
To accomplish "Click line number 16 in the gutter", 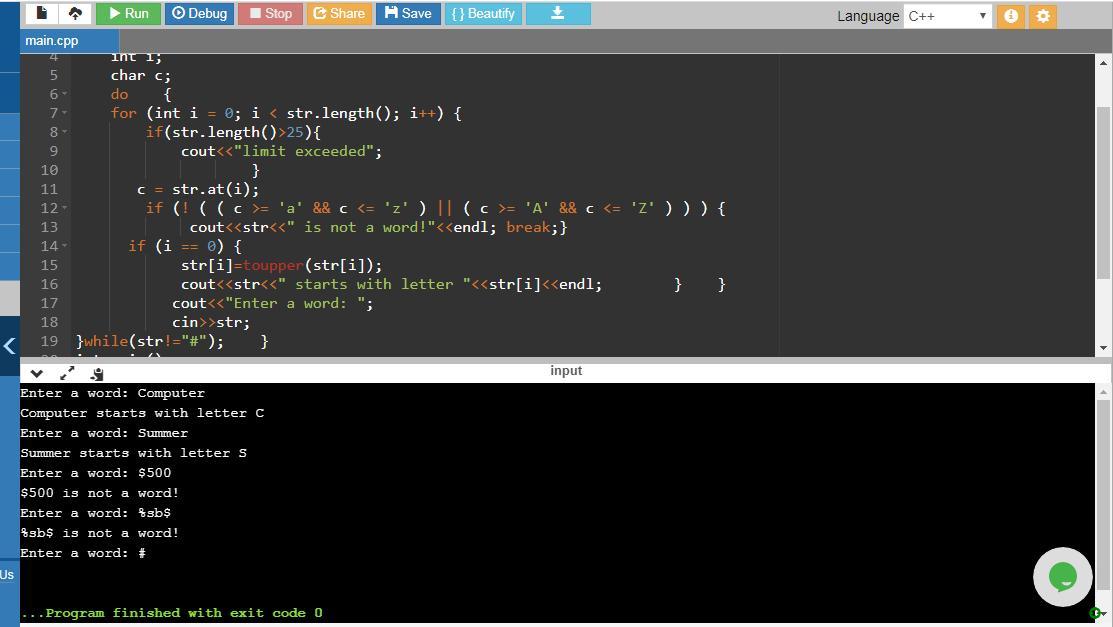I will pyautogui.click(x=49, y=284).
